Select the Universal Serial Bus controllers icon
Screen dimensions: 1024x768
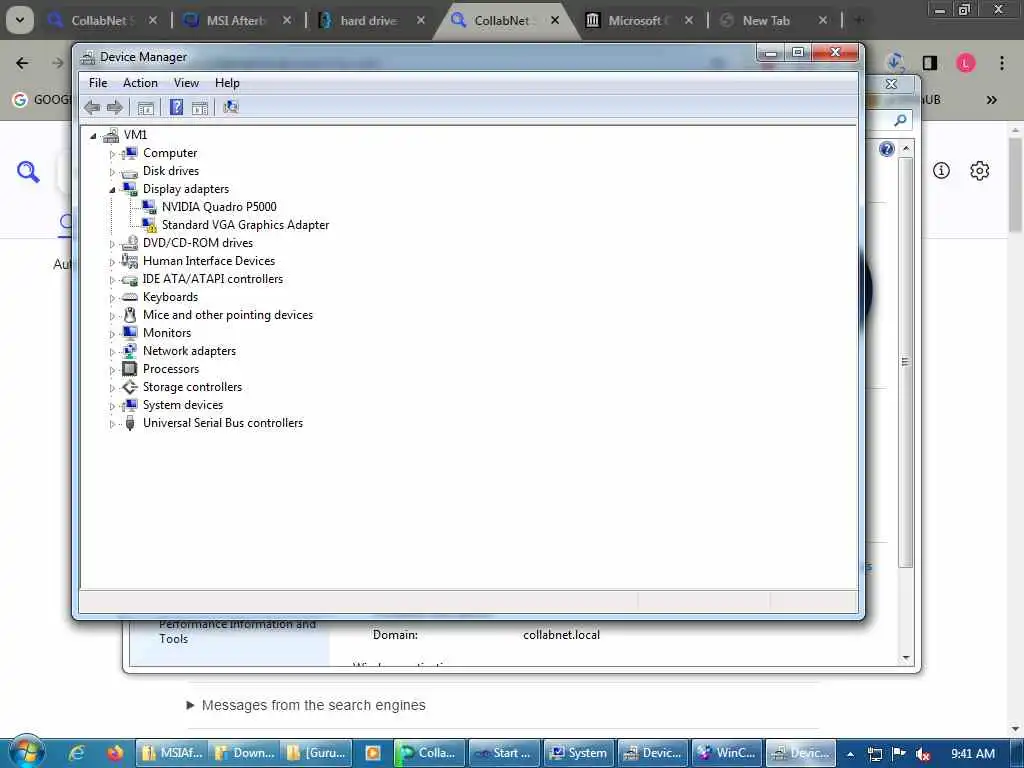[x=130, y=423]
